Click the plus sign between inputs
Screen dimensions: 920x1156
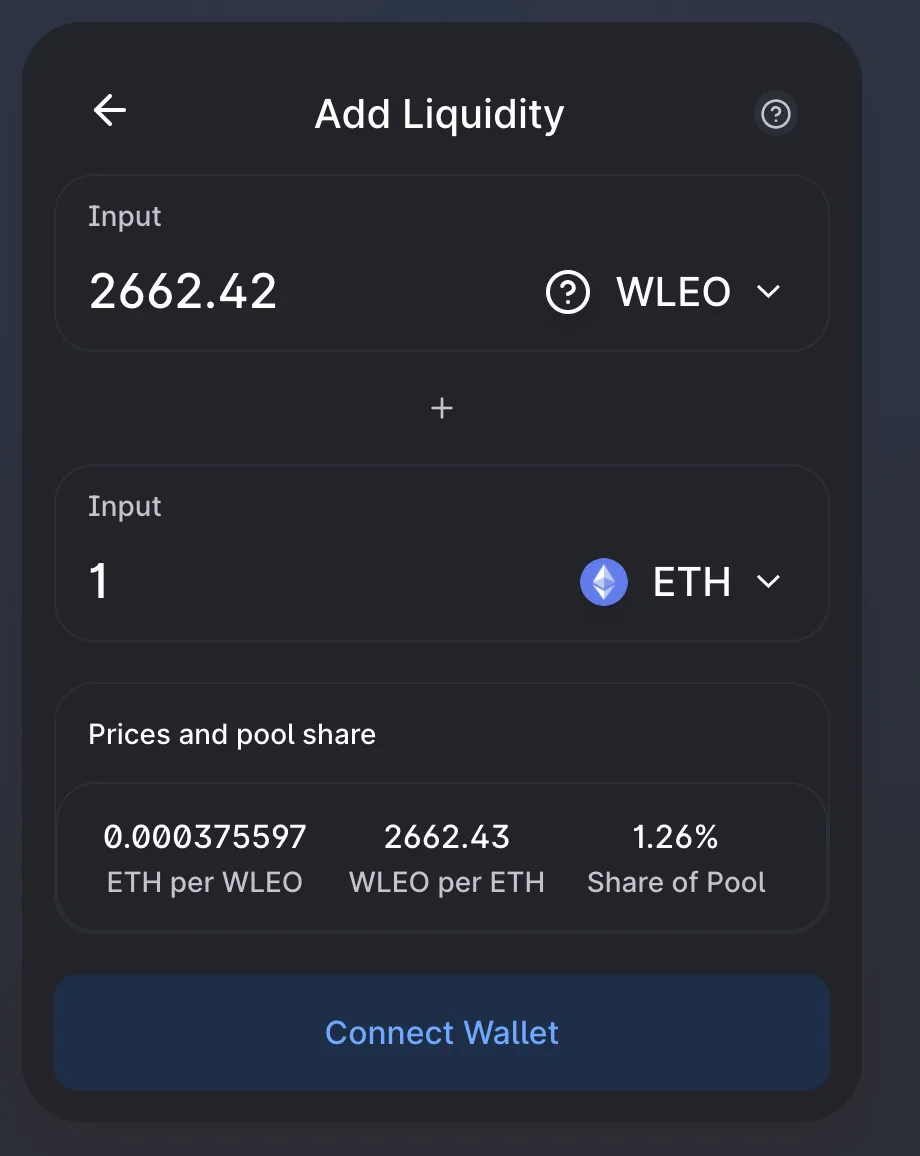coord(442,408)
